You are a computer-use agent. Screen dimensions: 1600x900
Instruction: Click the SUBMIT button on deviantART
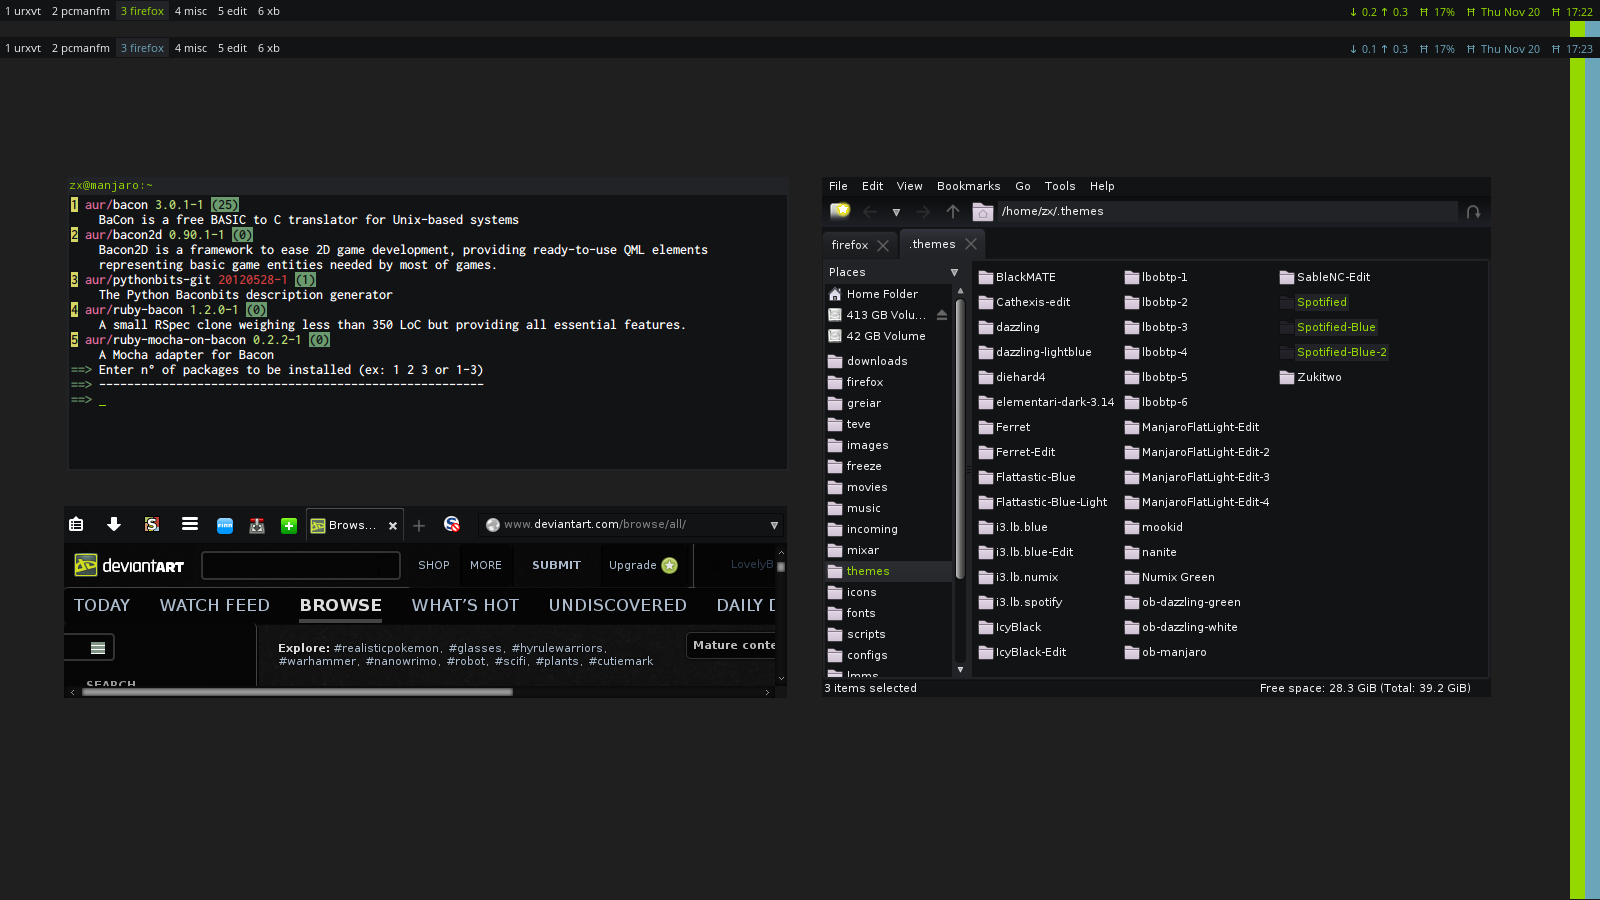[556, 565]
